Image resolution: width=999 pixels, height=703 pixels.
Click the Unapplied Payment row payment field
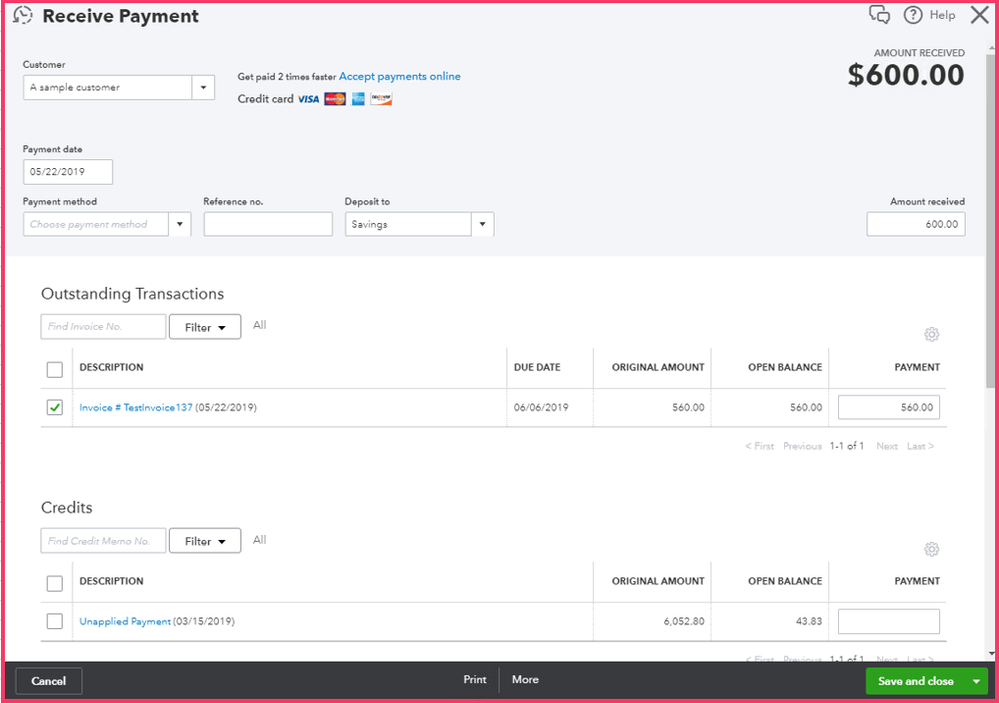pos(889,621)
